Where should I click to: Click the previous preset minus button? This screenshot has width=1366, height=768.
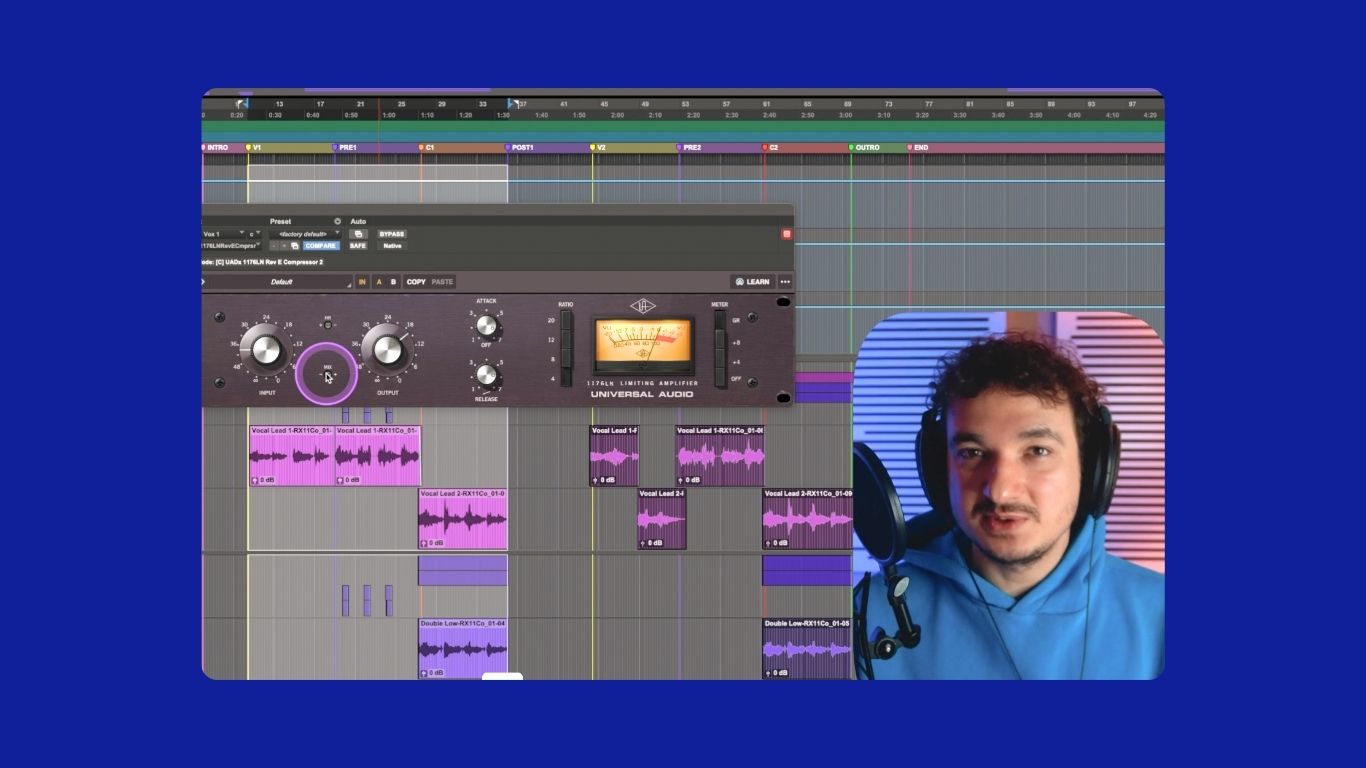tap(274, 245)
